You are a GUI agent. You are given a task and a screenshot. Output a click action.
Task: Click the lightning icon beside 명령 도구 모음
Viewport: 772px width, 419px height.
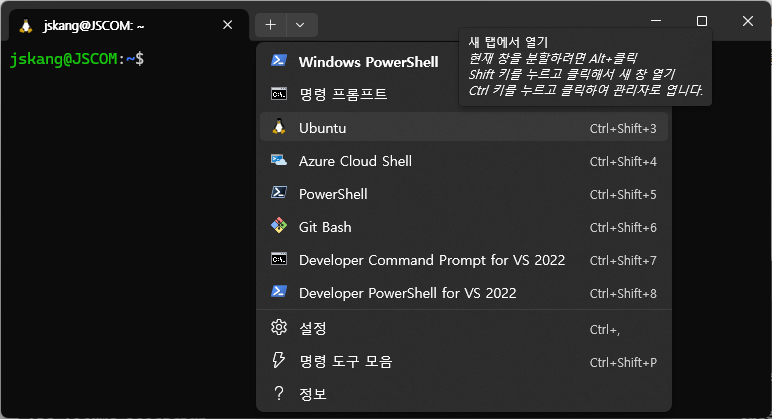pos(279,360)
